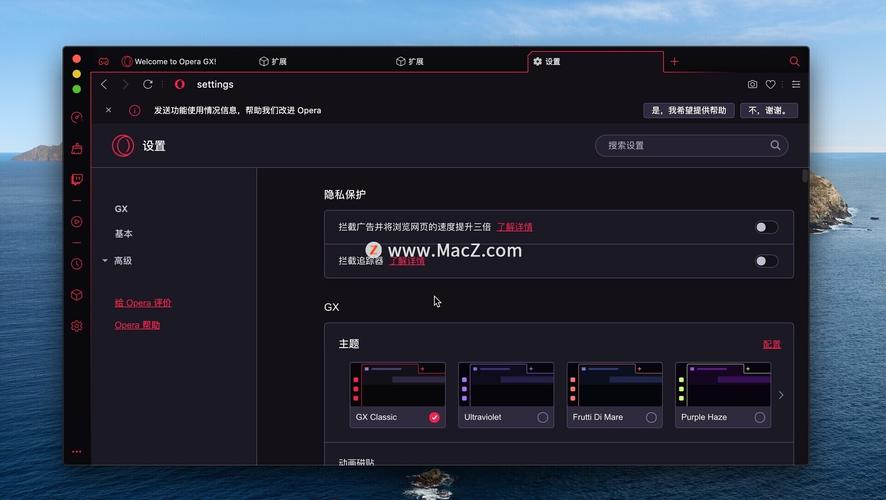Image resolution: width=886 pixels, height=500 pixels.
Task: Switch to the first 扩展 tab
Action: (273, 61)
